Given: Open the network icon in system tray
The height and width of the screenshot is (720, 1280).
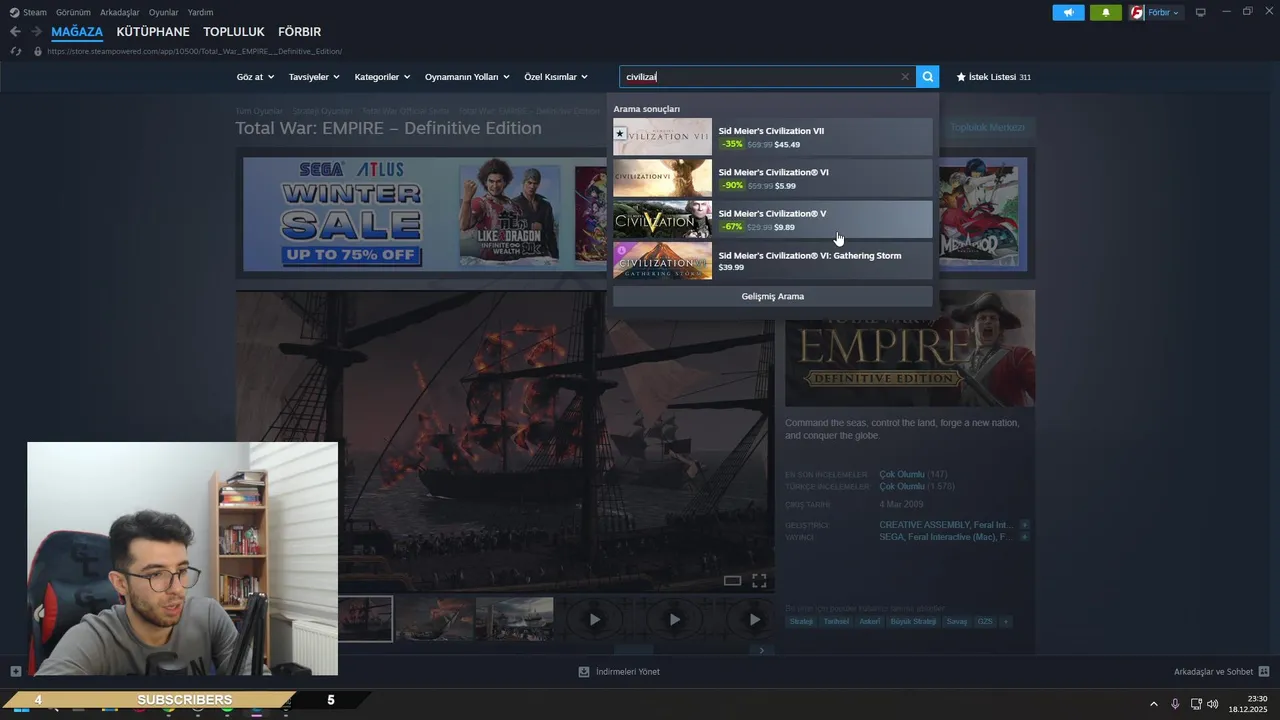Looking at the screenshot, I should [1196, 704].
